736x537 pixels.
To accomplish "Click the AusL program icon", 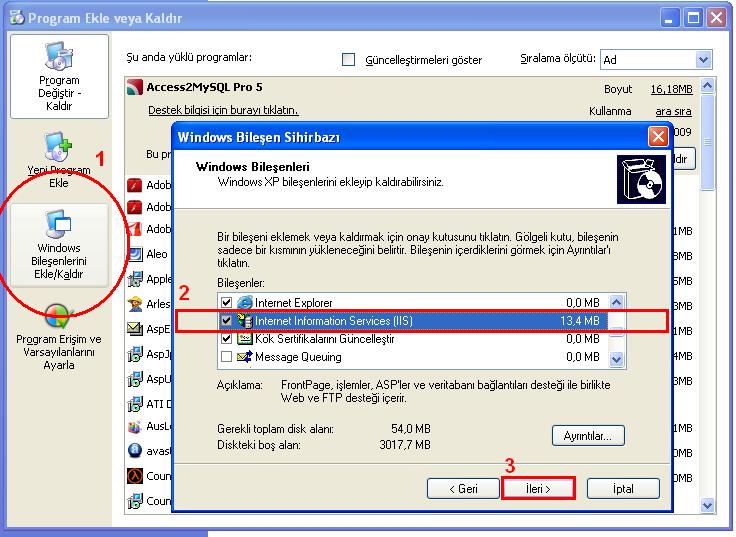I will tap(135, 426).
